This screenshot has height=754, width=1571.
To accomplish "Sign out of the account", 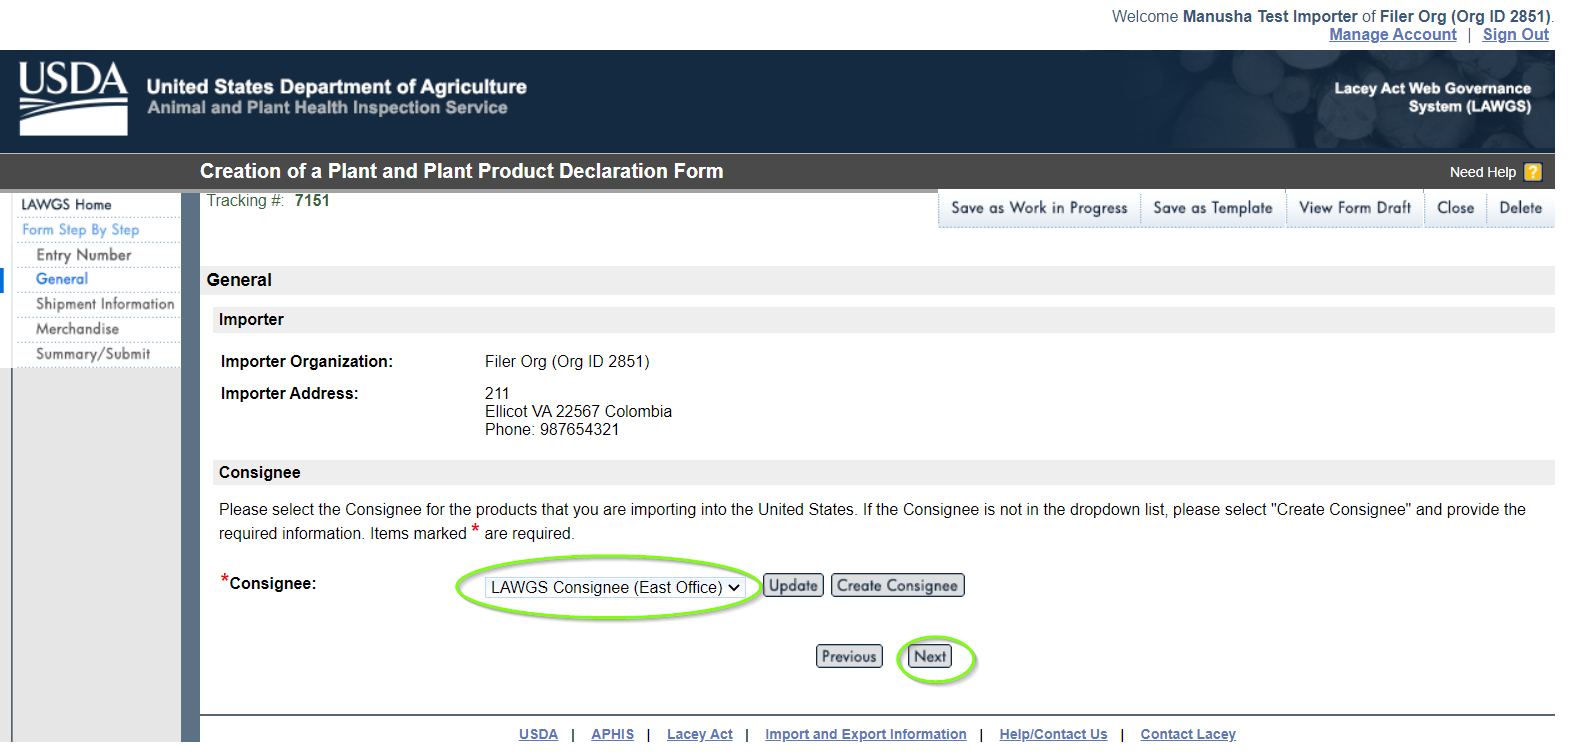I will (x=1515, y=35).
